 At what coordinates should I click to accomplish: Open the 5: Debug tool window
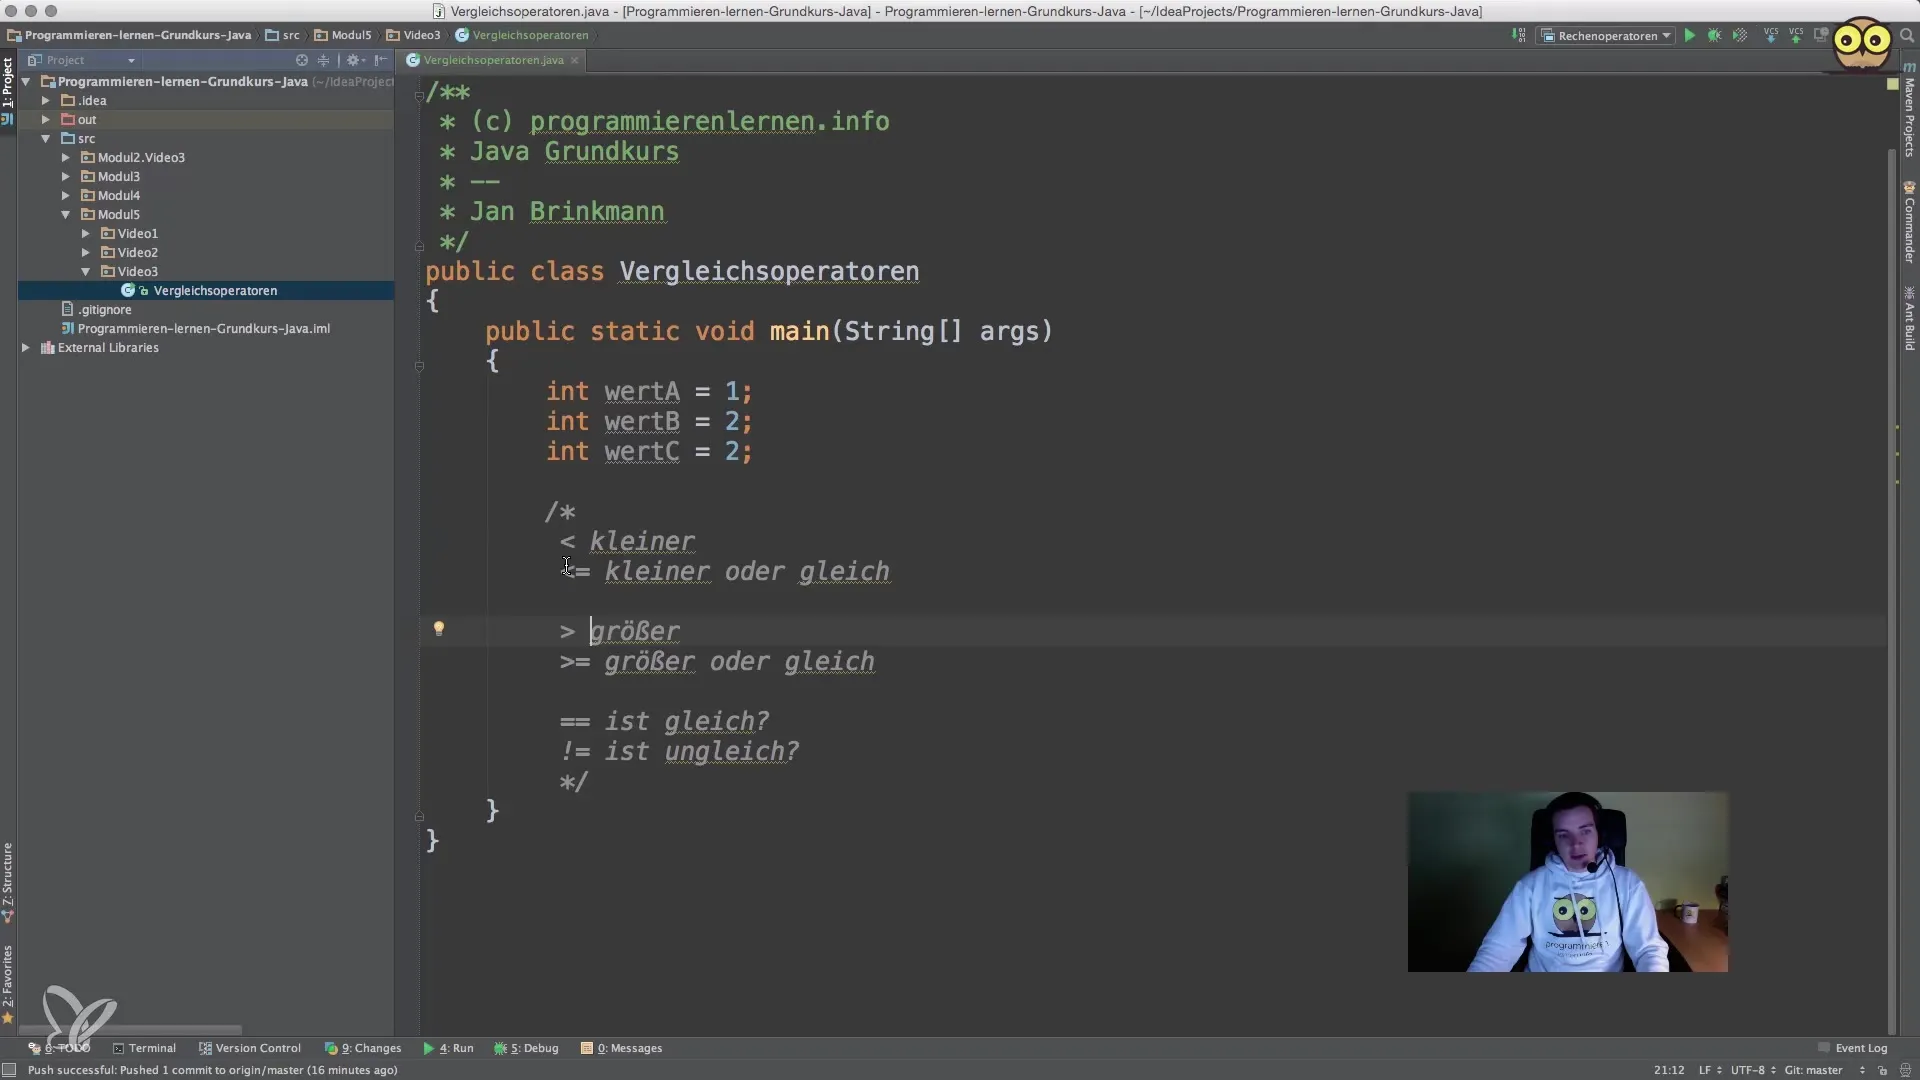(x=526, y=1048)
